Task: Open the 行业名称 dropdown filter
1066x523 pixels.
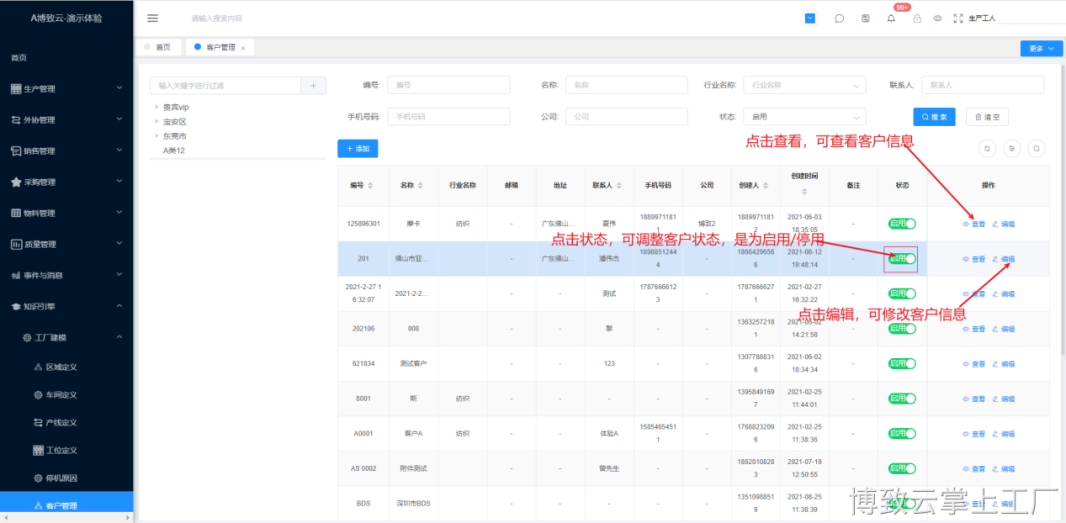Action: click(x=805, y=85)
